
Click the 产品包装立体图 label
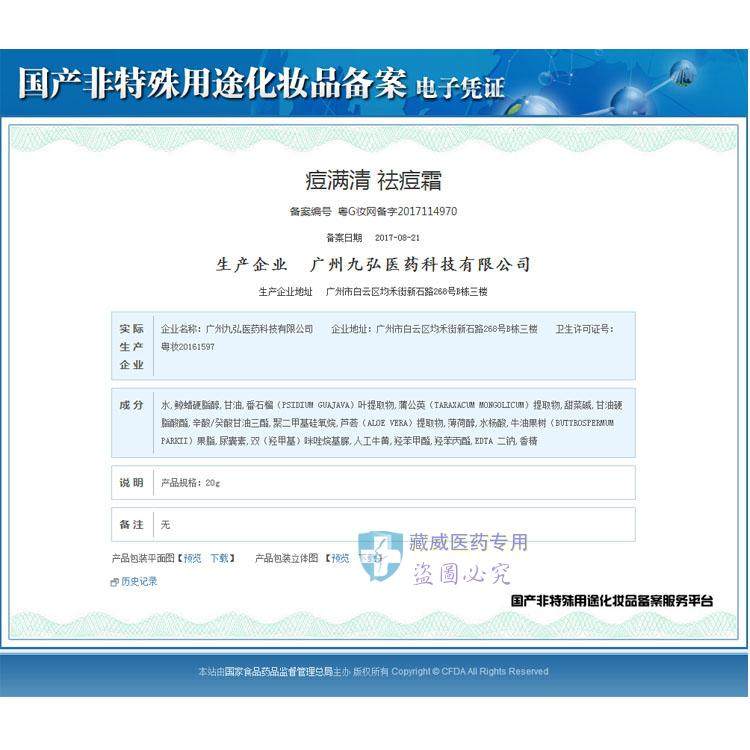pyautogui.click(x=287, y=558)
